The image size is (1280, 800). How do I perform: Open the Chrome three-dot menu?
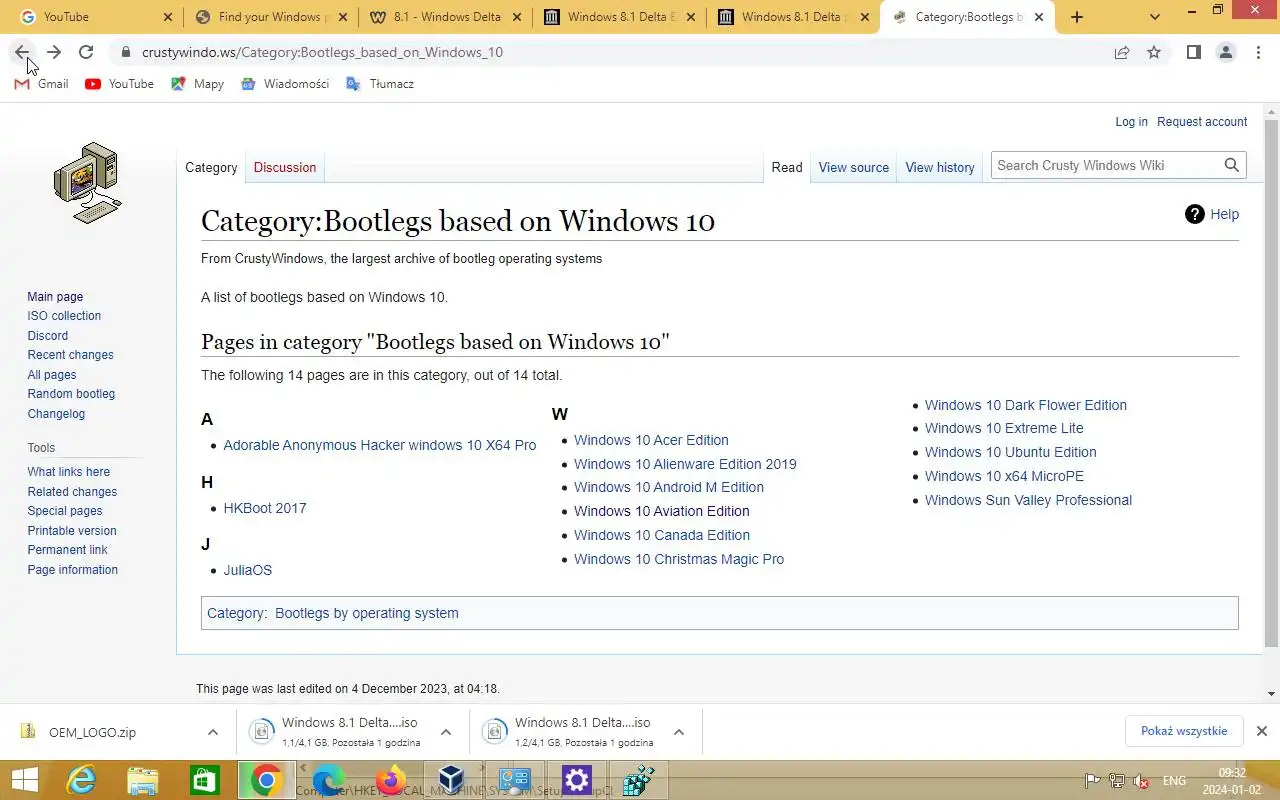(1258, 52)
